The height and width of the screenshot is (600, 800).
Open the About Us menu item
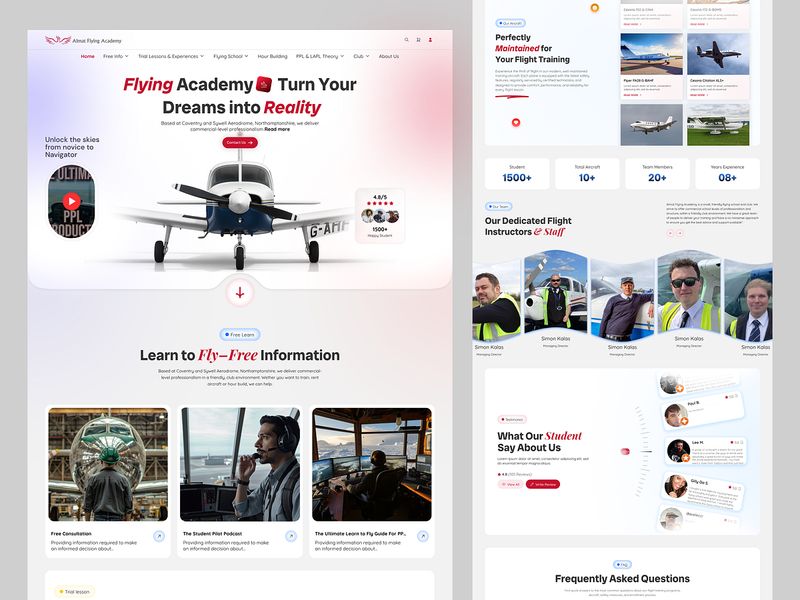[x=389, y=56]
